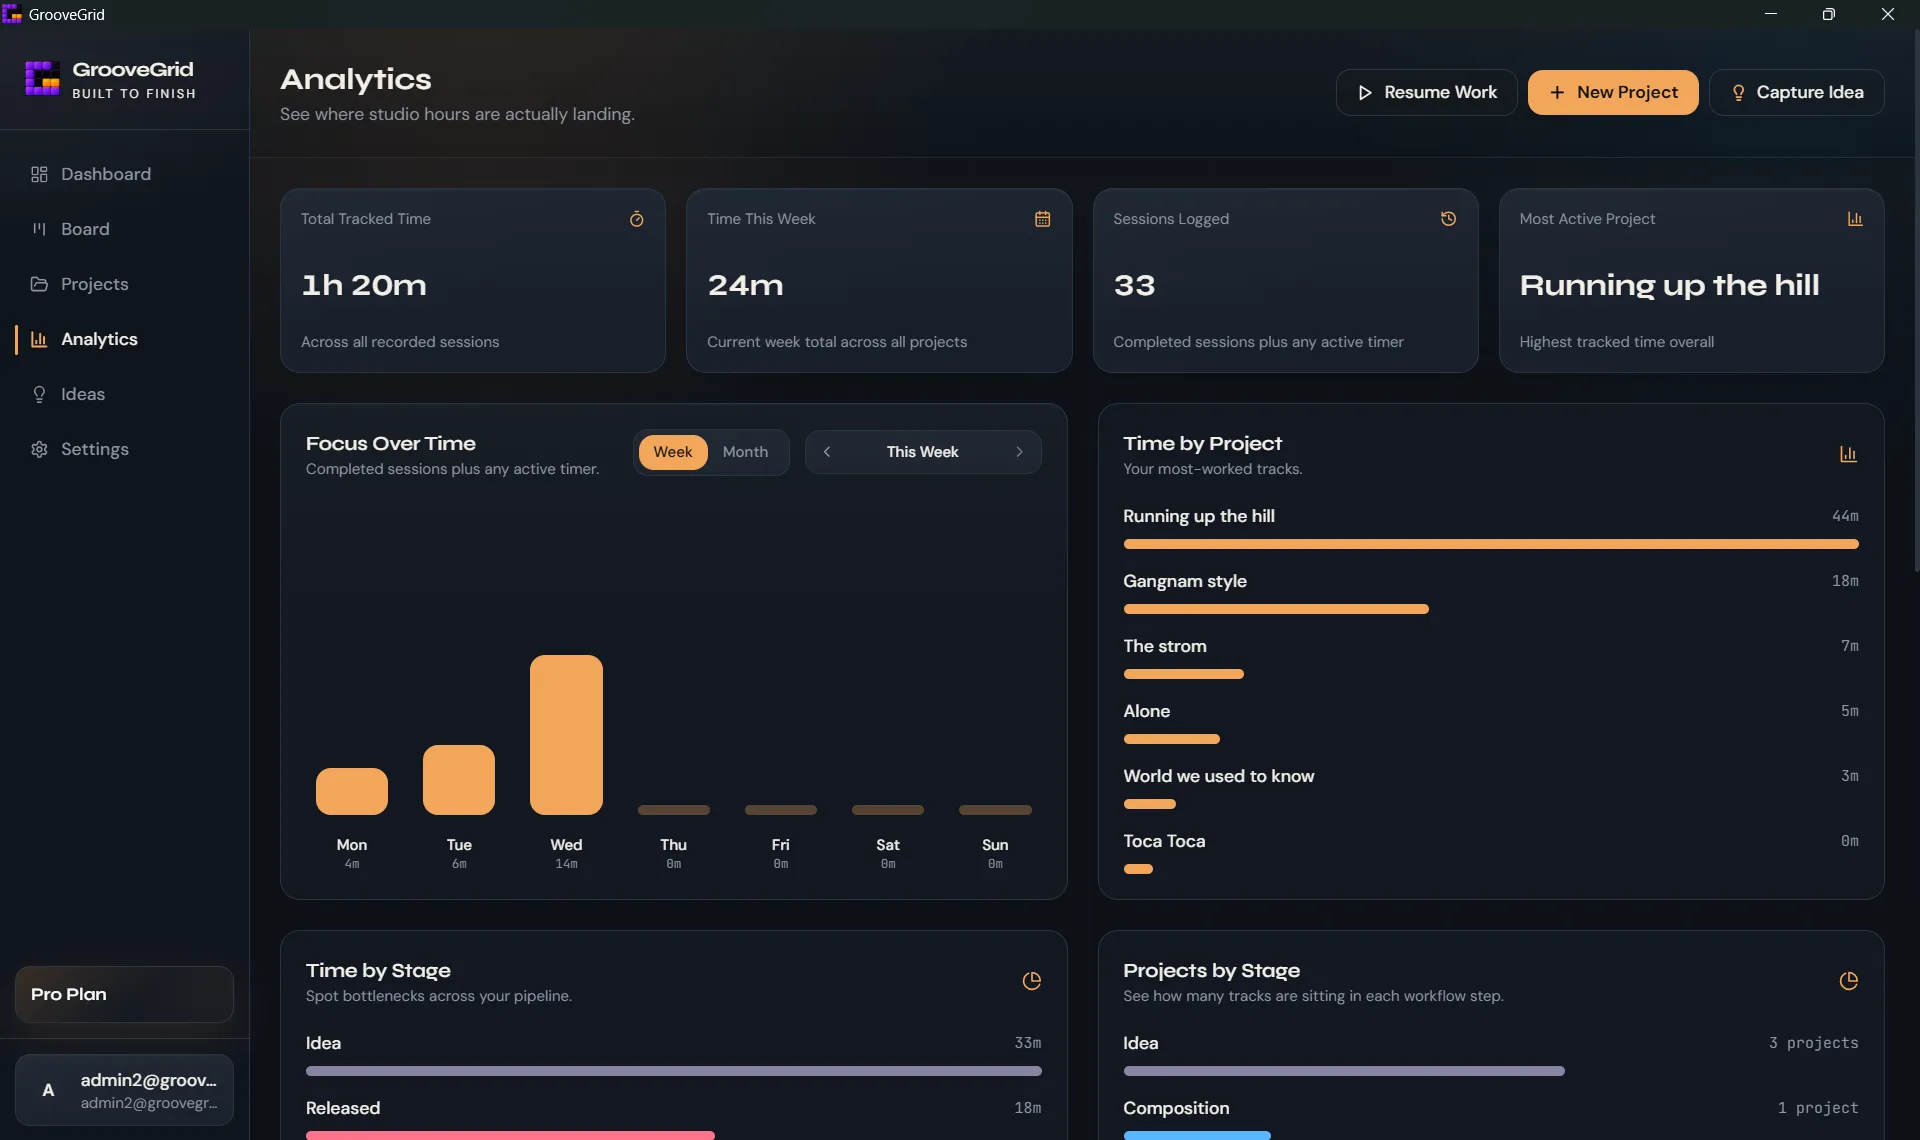Click the This Week period label
The height and width of the screenshot is (1140, 1920).
[922, 452]
